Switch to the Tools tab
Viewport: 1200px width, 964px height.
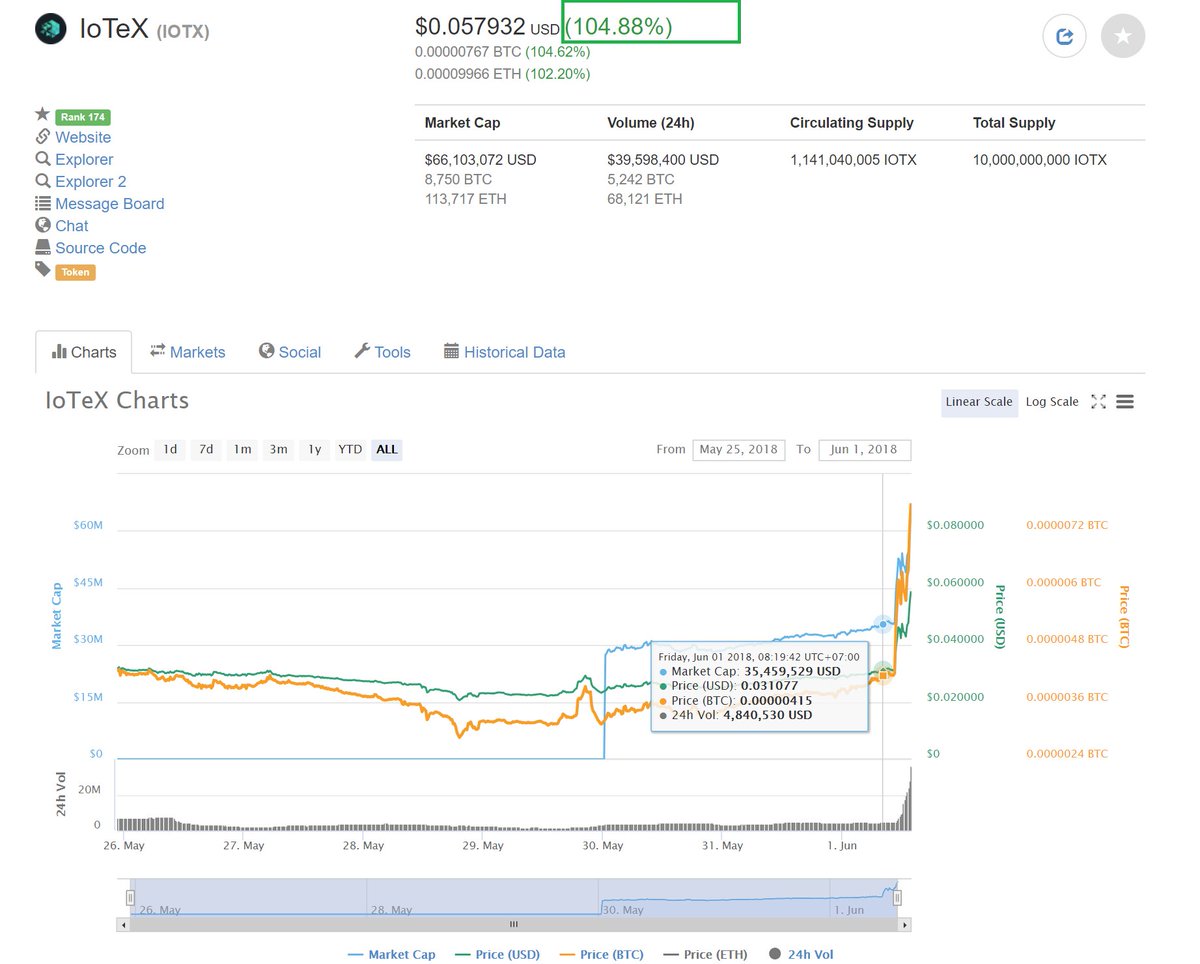point(382,352)
